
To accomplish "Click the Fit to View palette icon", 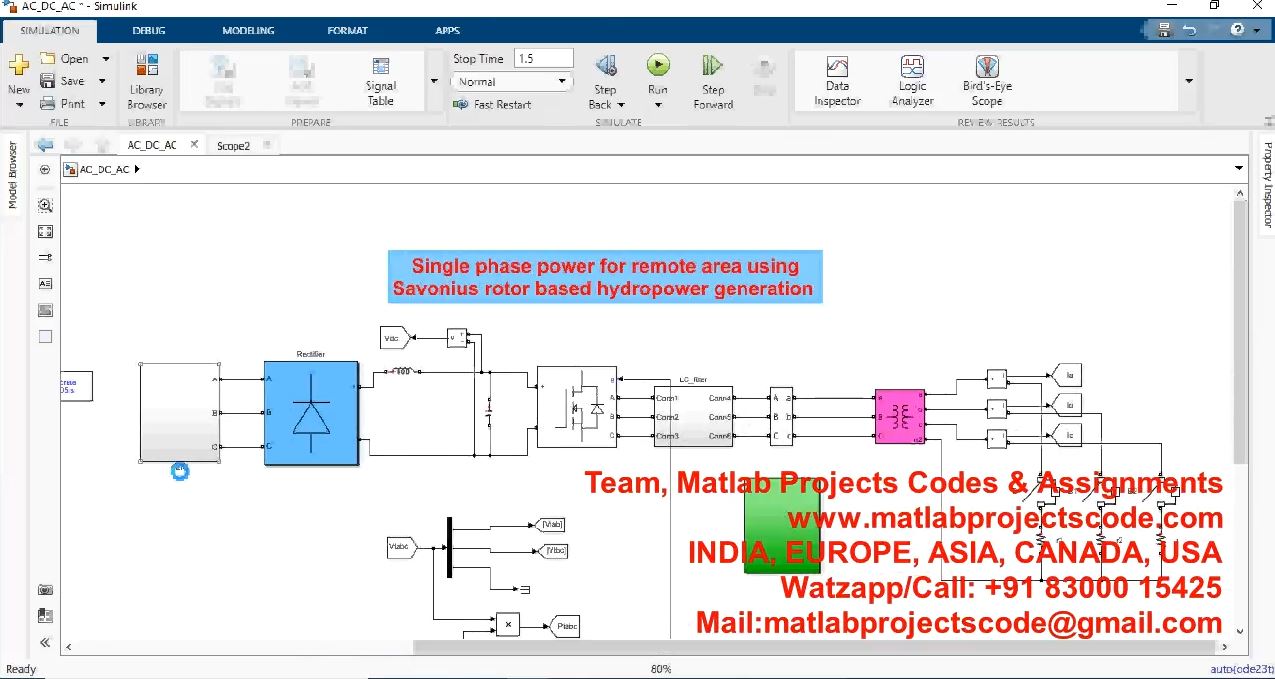I will (45, 231).
